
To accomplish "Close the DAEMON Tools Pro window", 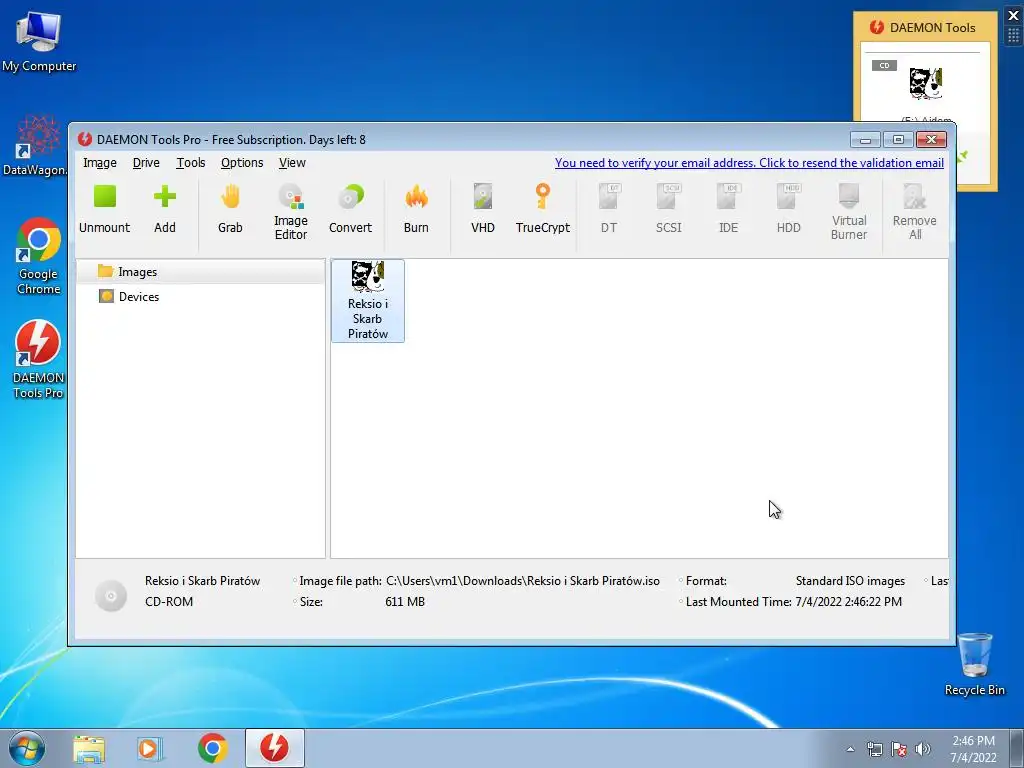I will click(931, 140).
